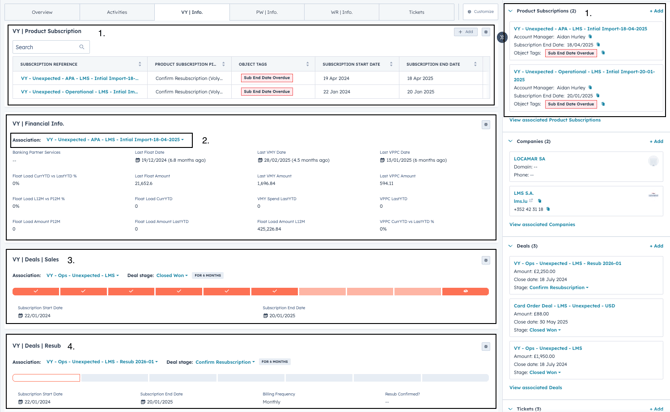The width and height of the screenshot is (670, 412).
Task: Open the LOCAMAR SA company link
Action: [x=529, y=159]
